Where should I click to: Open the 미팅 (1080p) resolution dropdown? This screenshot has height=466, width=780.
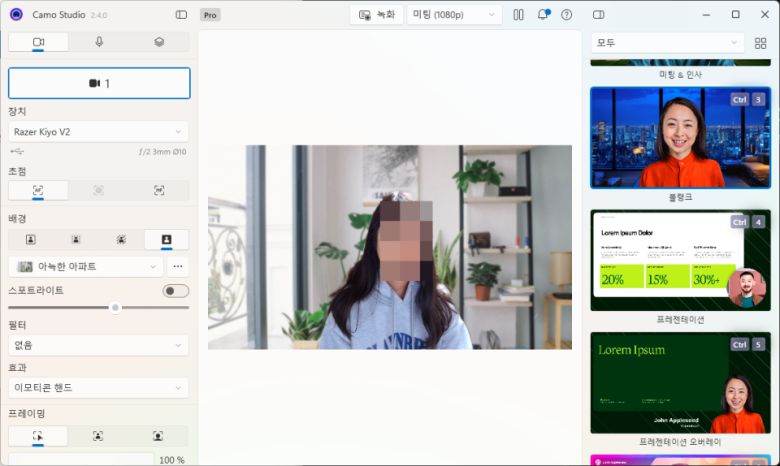tap(454, 15)
